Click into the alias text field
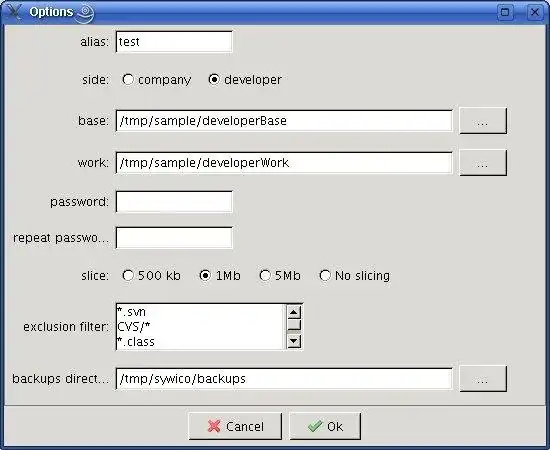Image resolution: width=550 pixels, height=450 pixels. pyautogui.click(x=174, y=42)
